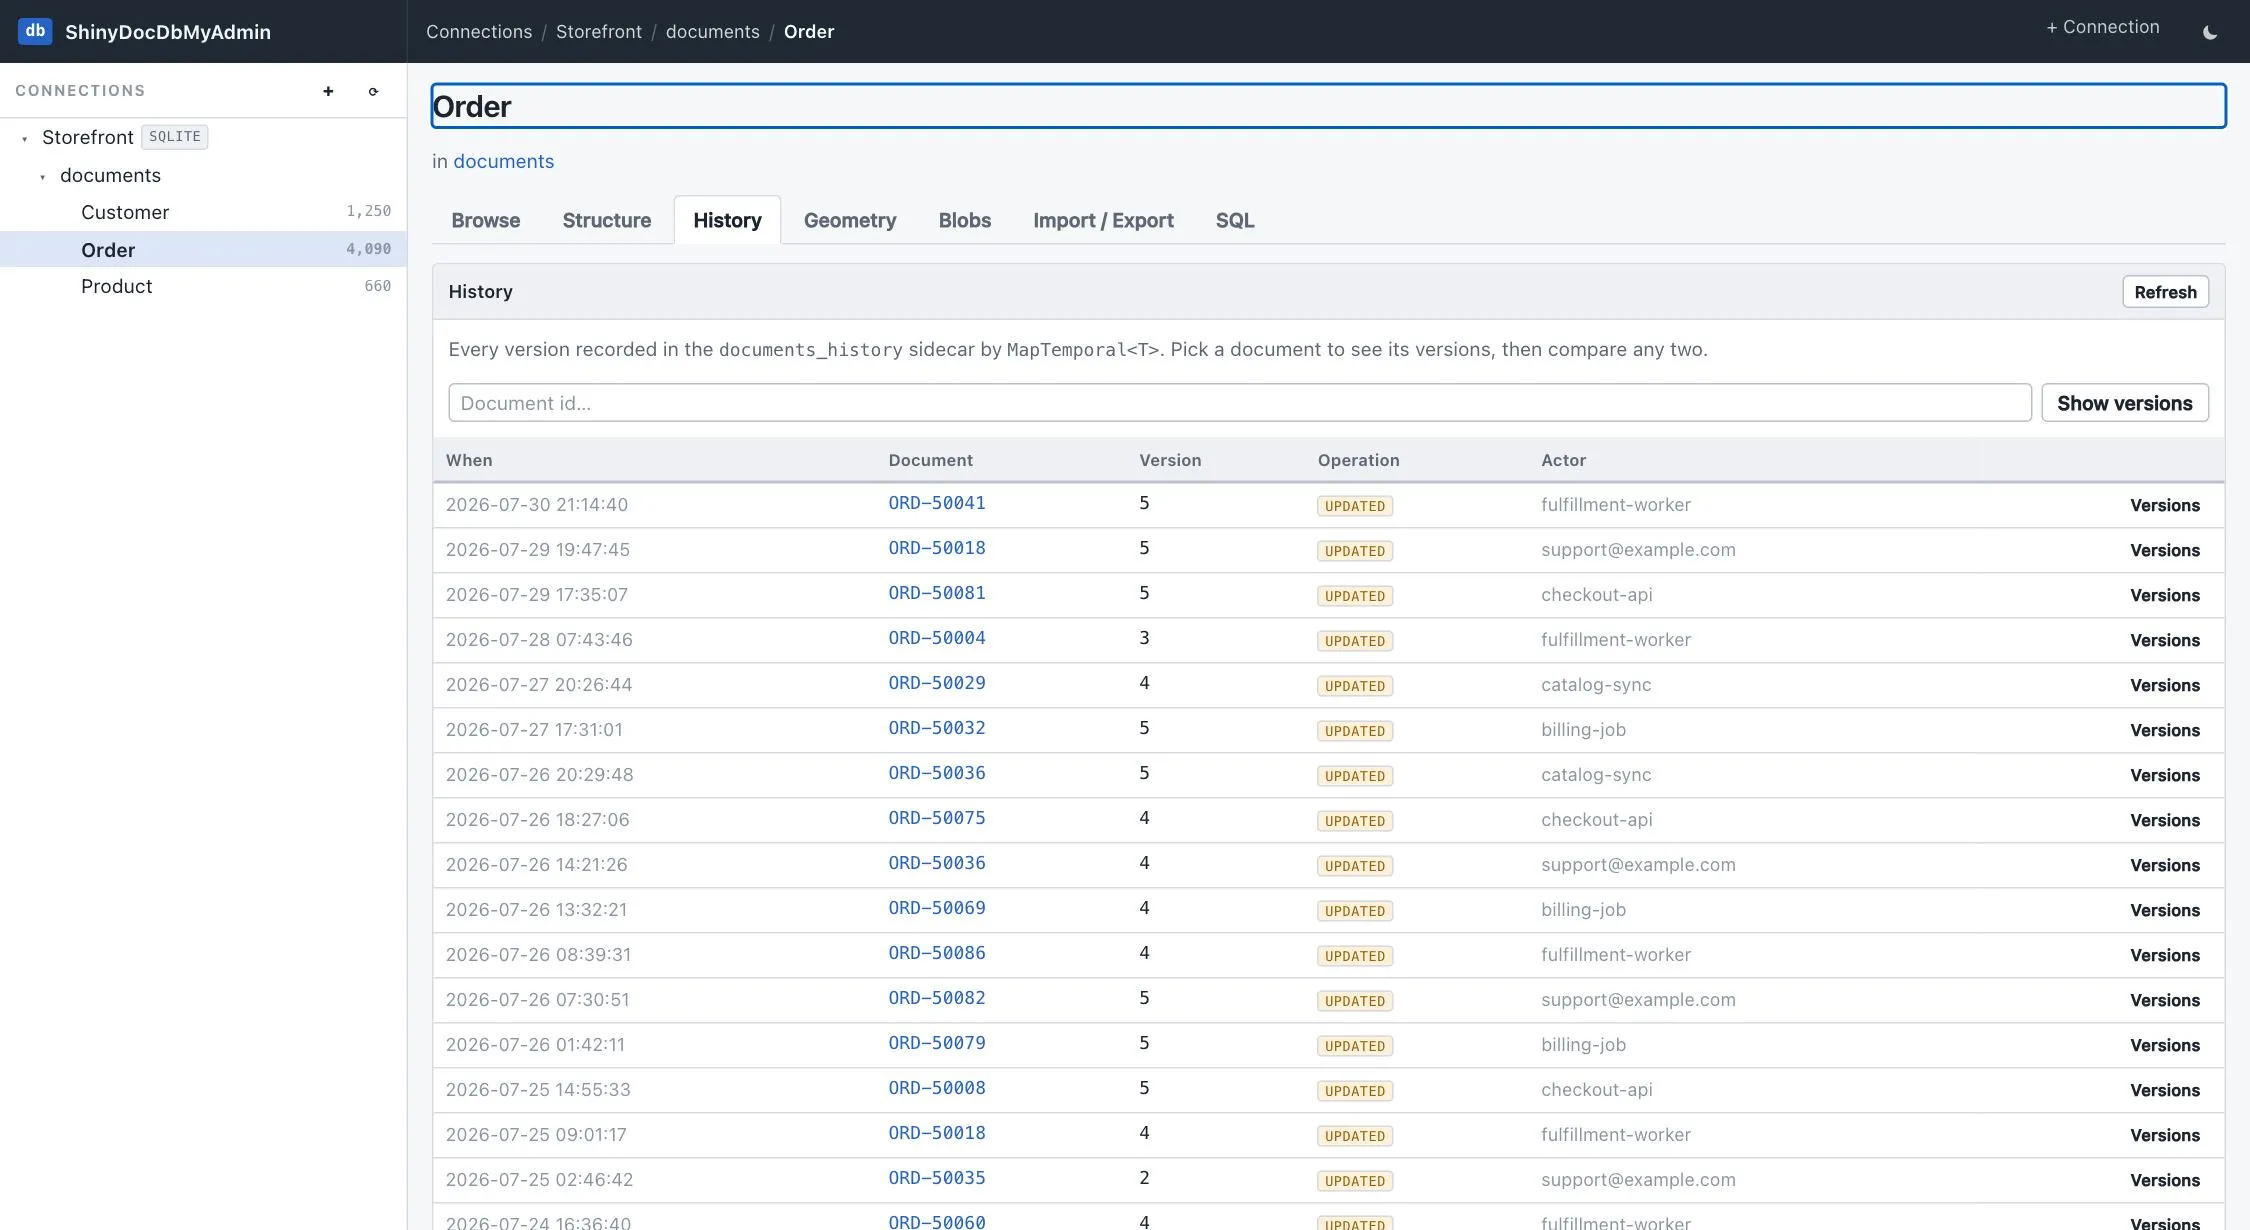Add a new connection with plus icon
This screenshot has width=2250, height=1230.
[x=328, y=91]
